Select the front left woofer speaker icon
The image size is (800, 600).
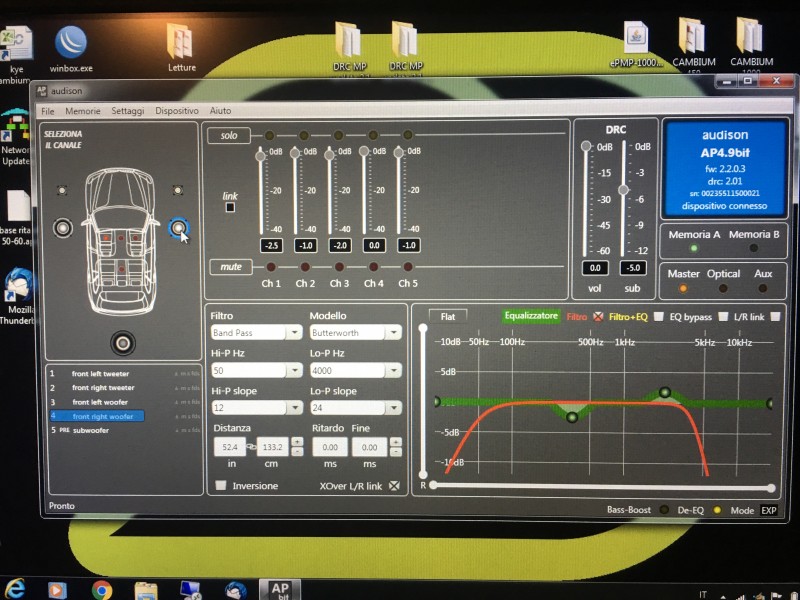pyautogui.click(x=63, y=228)
